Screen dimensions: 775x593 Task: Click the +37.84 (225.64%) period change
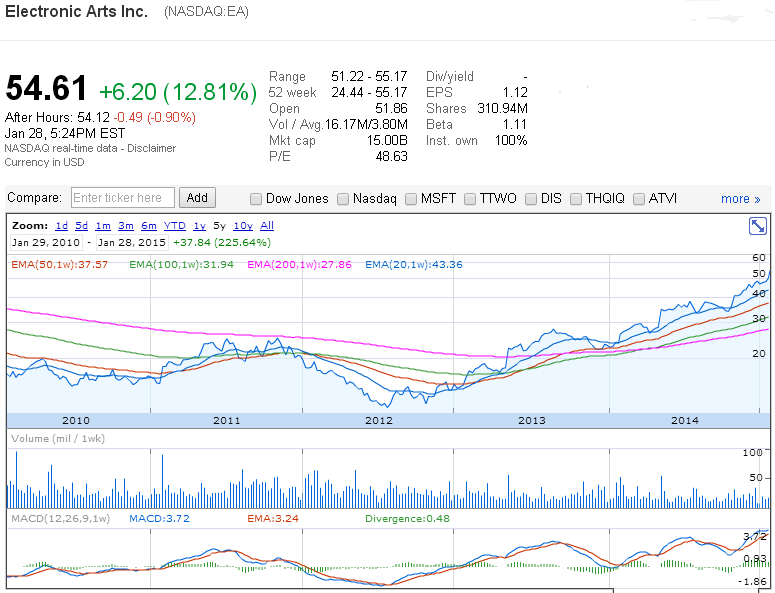(222, 243)
